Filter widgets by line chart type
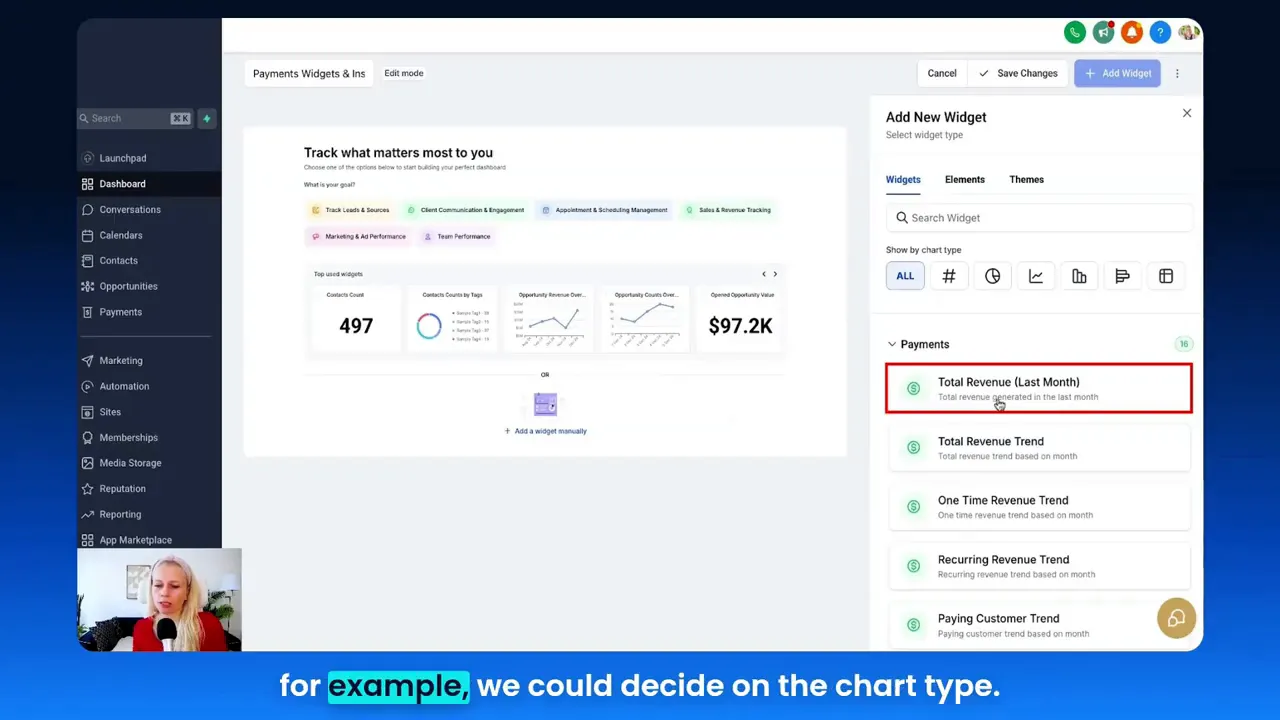The width and height of the screenshot is (1280, 720). (x=1036, y=276)
